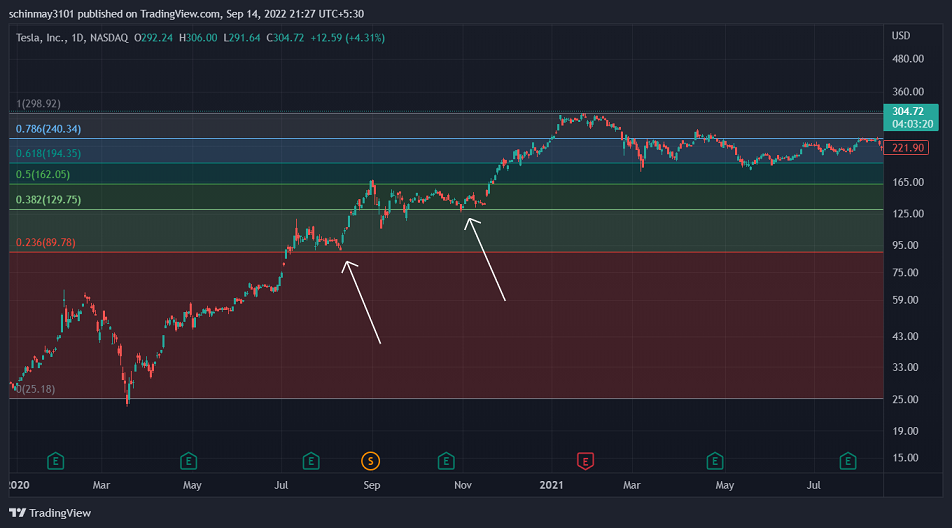This screenshot has width=952, height=528.
Task: Click 43.00 on the price axis
Action: coord(905,336)
